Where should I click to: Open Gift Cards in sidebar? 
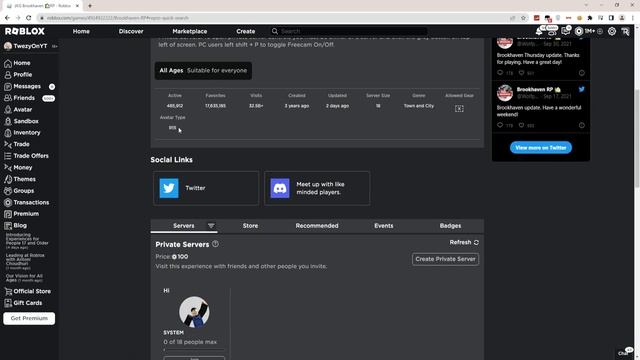tap(23, 303)
